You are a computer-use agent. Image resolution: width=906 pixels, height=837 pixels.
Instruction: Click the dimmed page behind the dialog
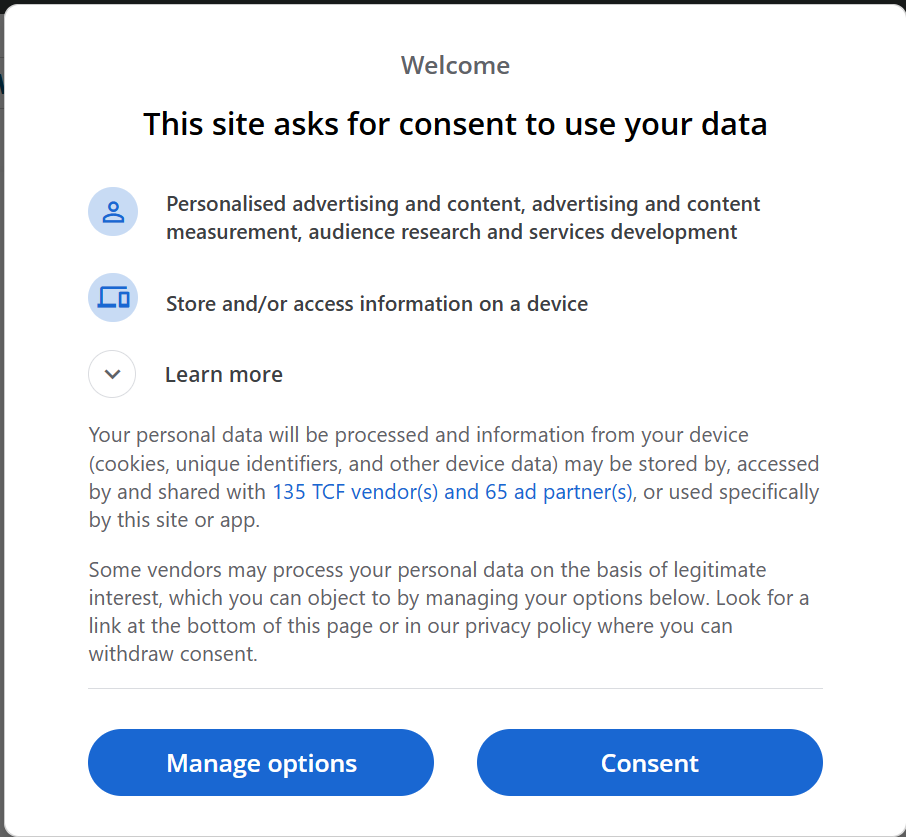[x=2, y=404]
